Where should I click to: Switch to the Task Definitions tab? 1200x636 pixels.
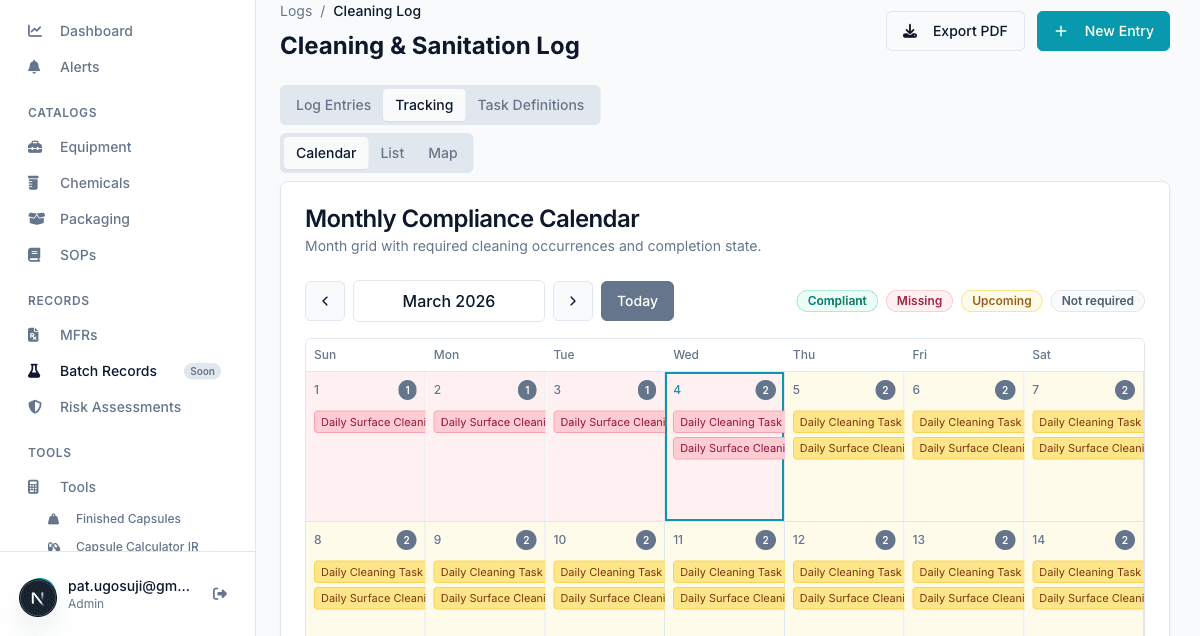point(532,105)
